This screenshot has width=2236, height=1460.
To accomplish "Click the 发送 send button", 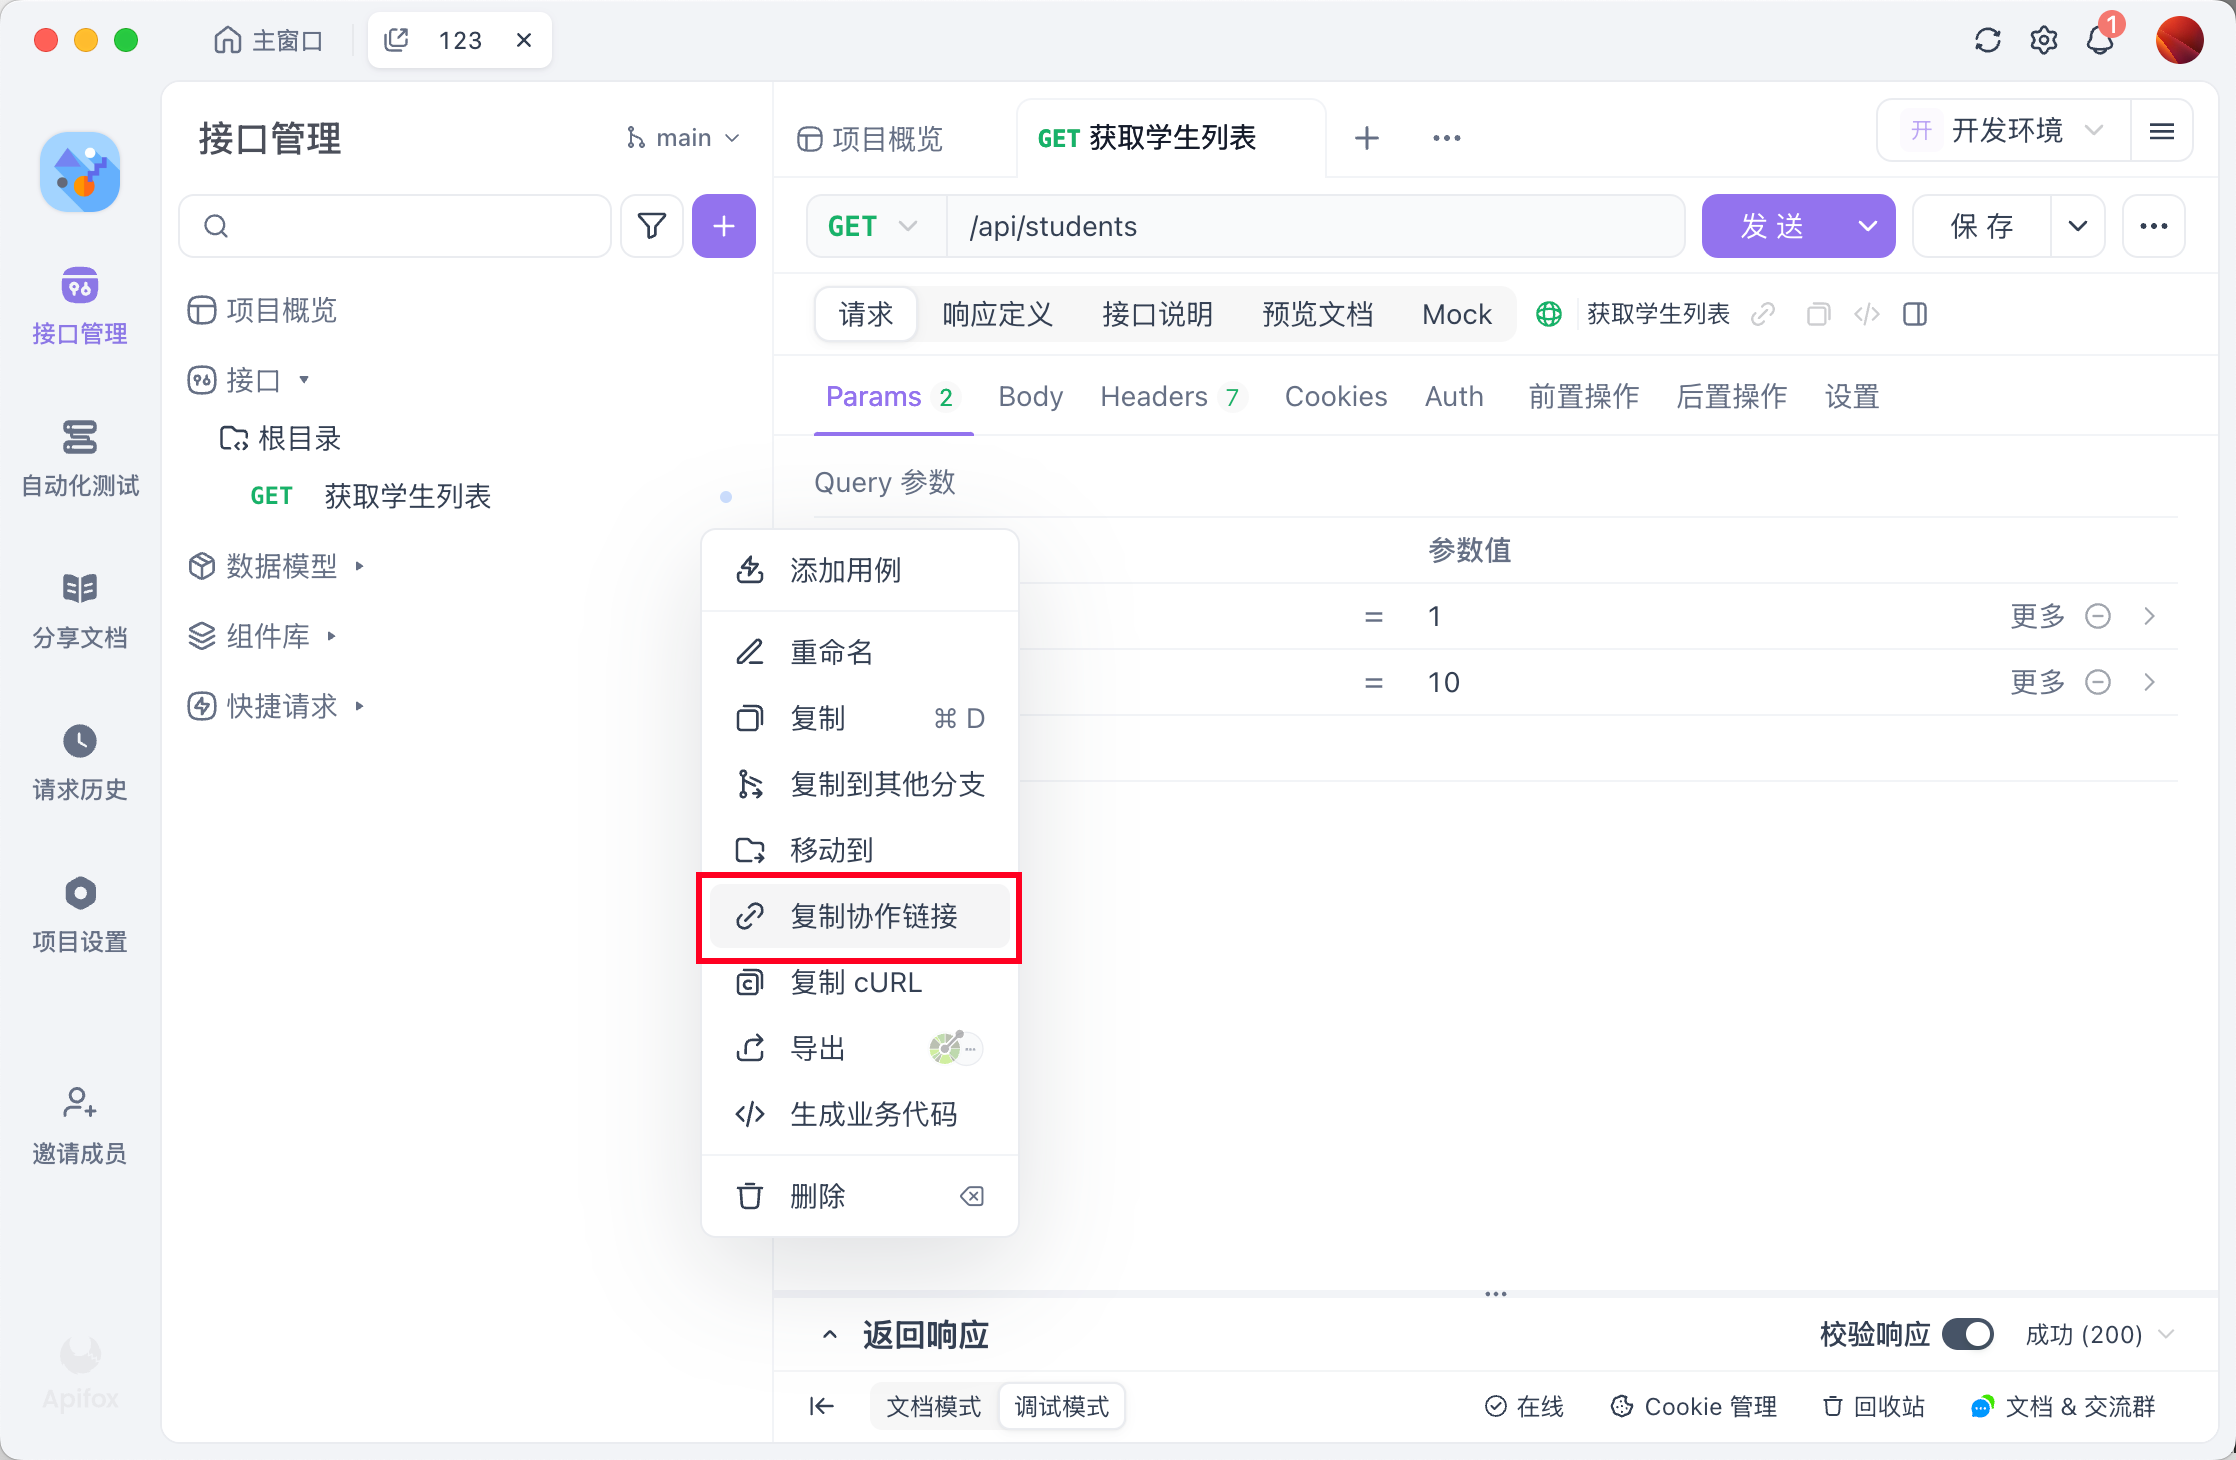I will pos(1773,226).
